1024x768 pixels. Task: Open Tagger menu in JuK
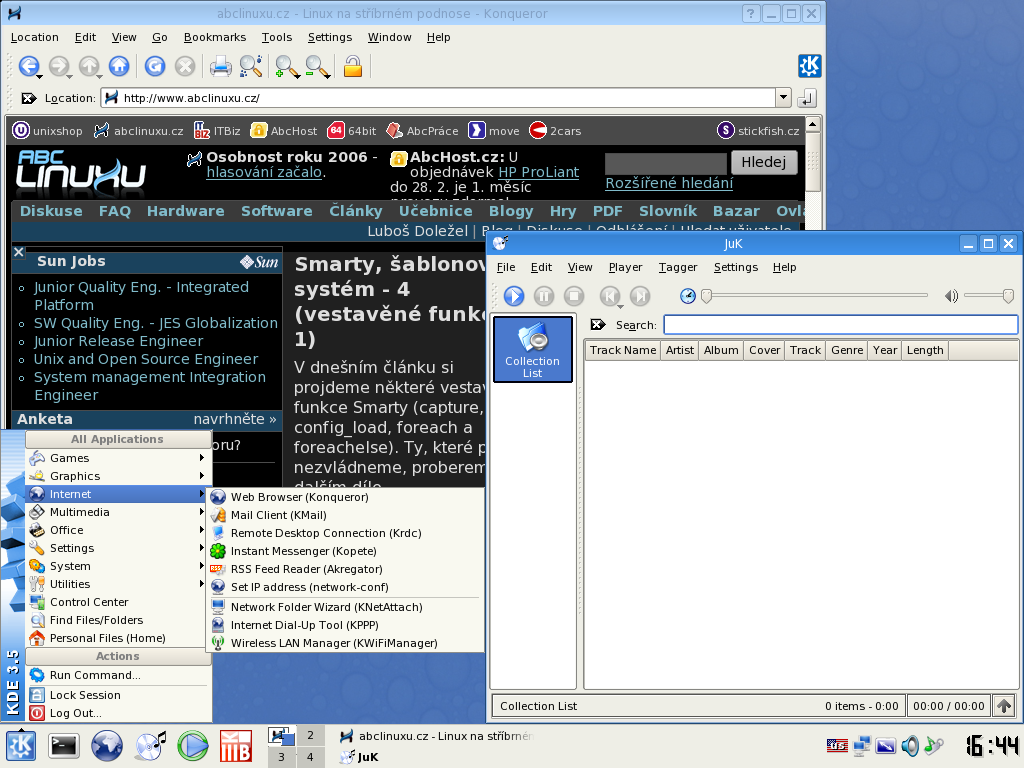click(x=678, y=267)
